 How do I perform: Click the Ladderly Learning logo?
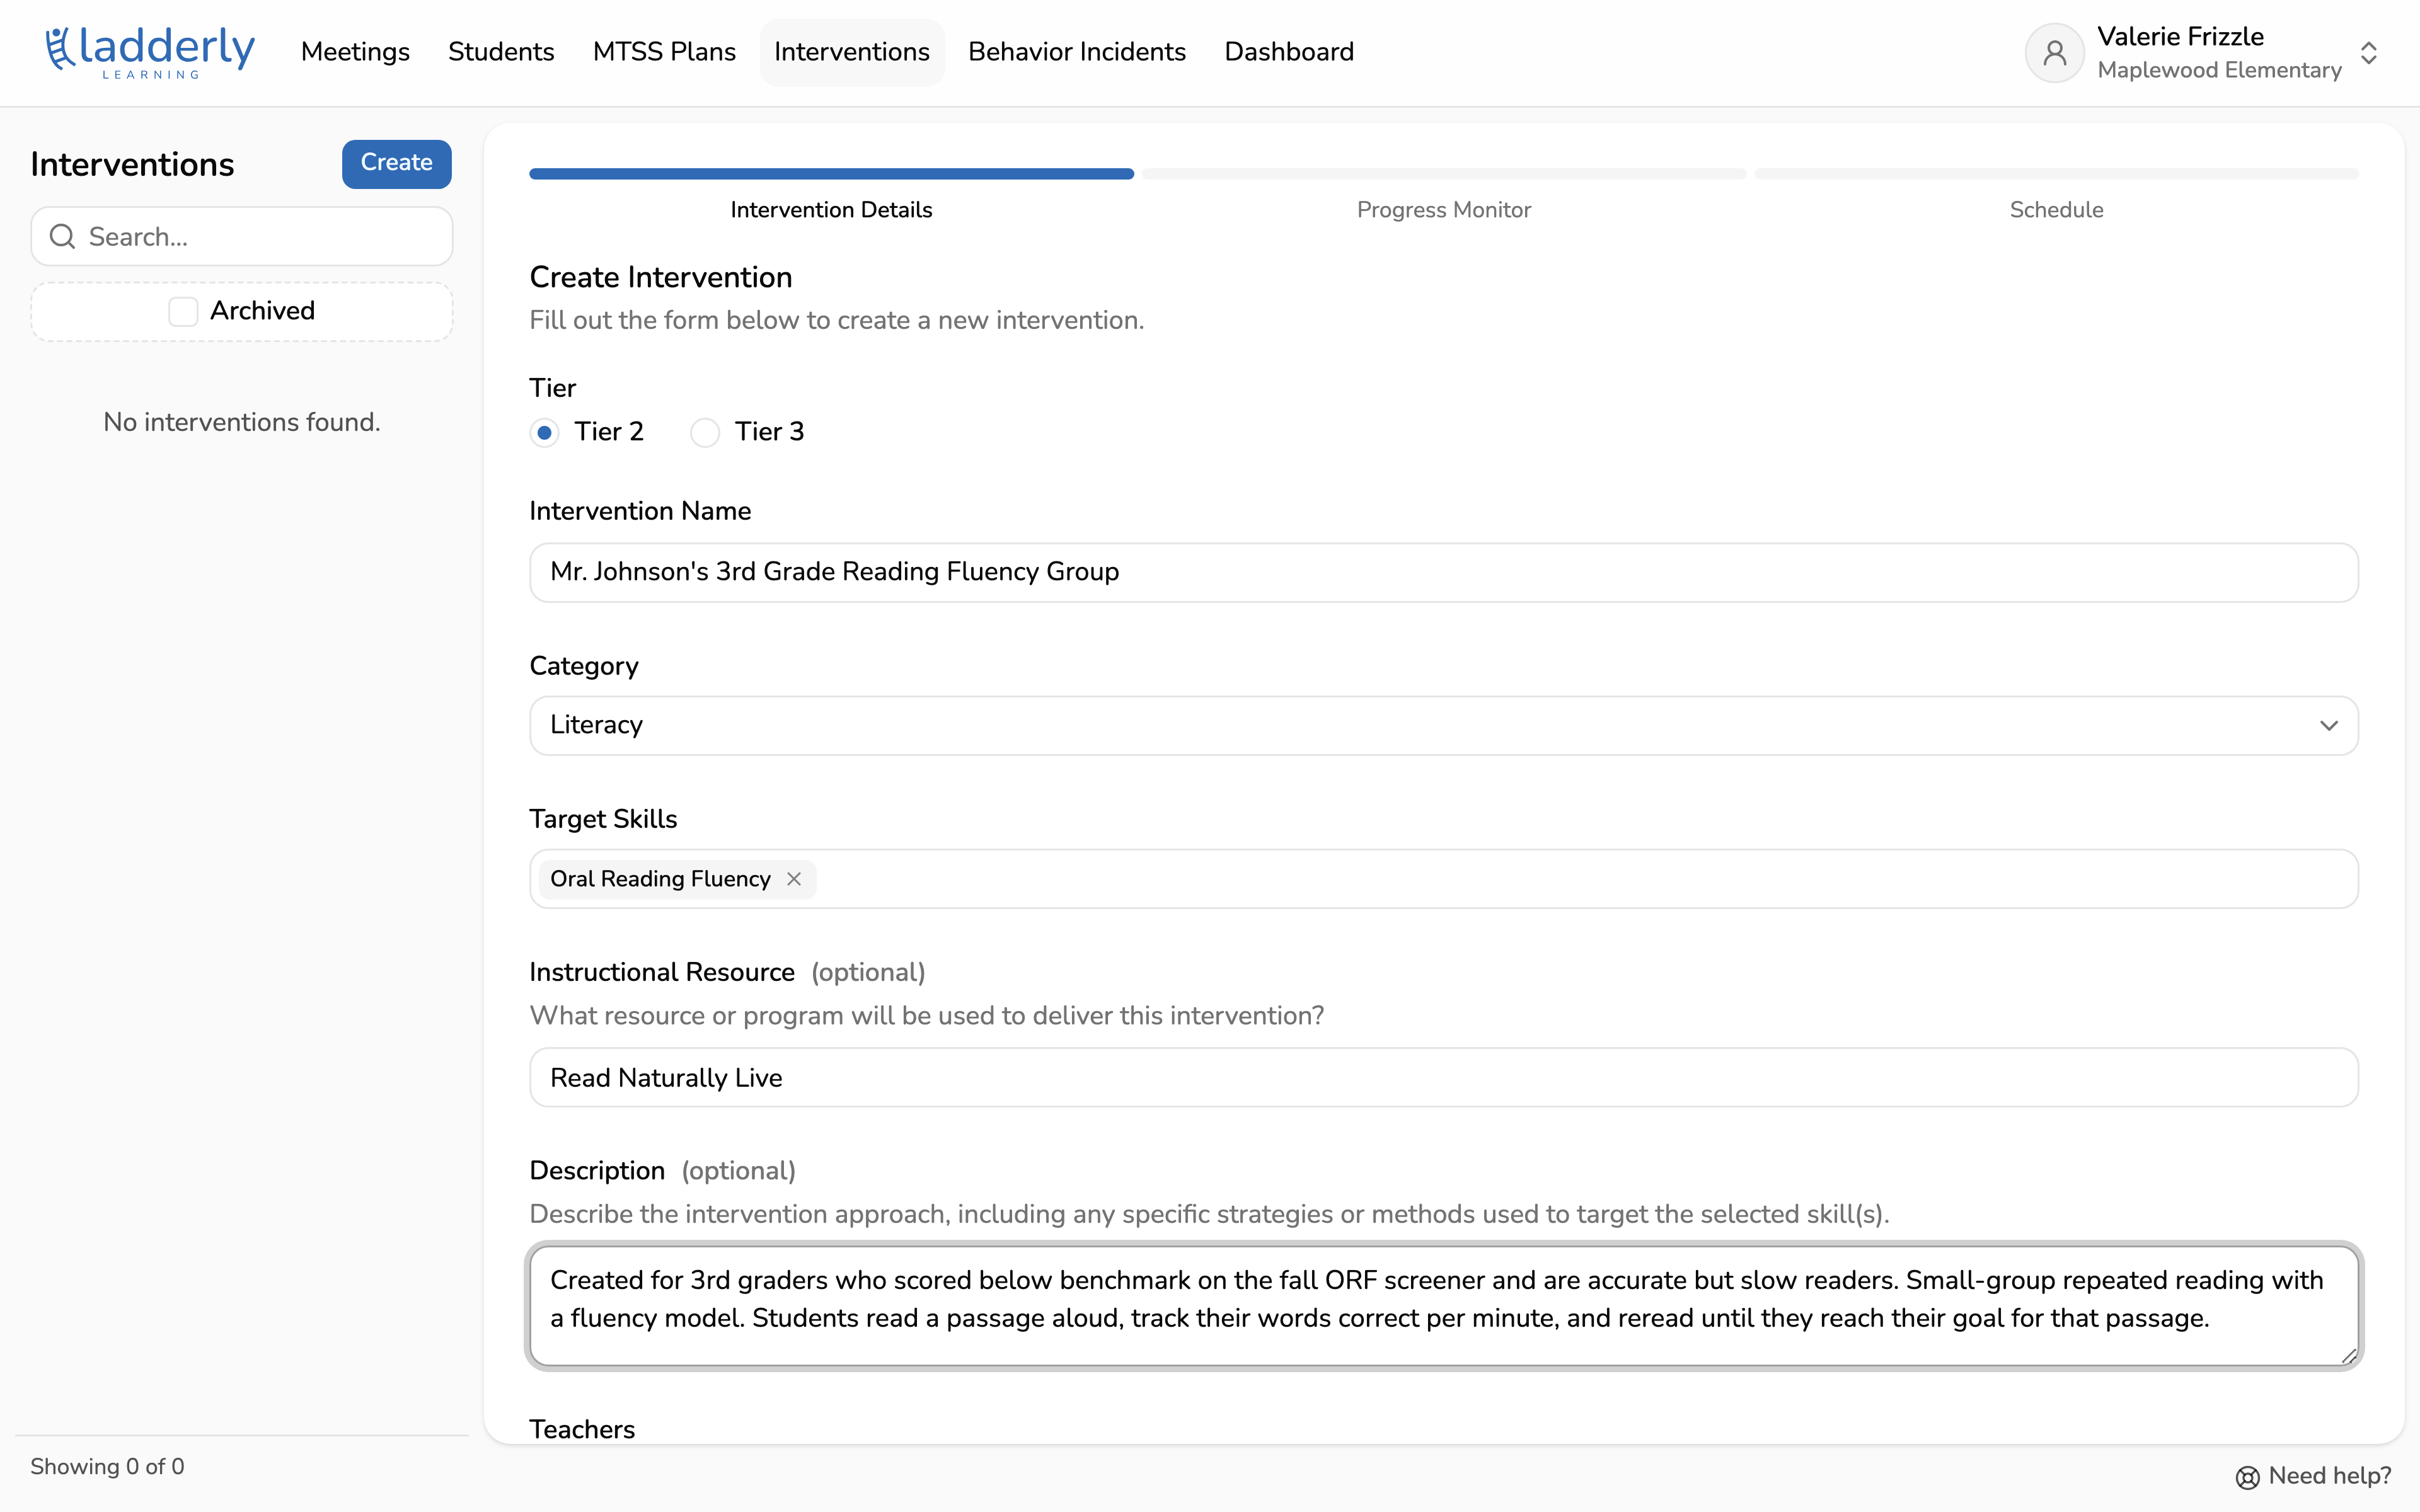point(150,52)
